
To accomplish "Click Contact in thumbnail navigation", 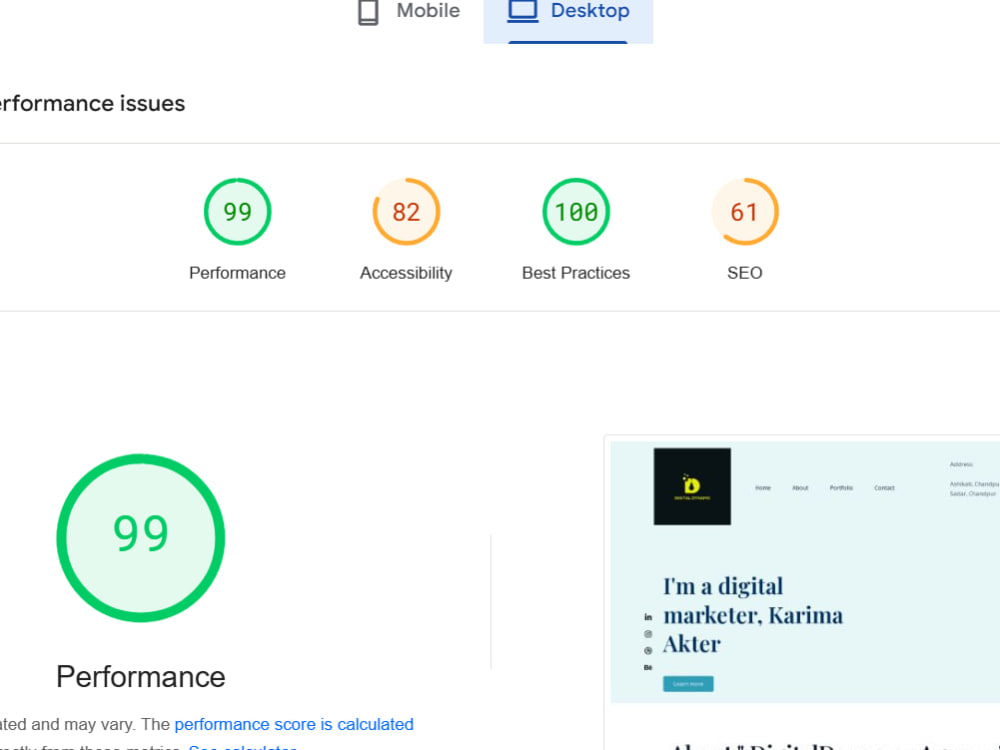I will pos(884,488).
